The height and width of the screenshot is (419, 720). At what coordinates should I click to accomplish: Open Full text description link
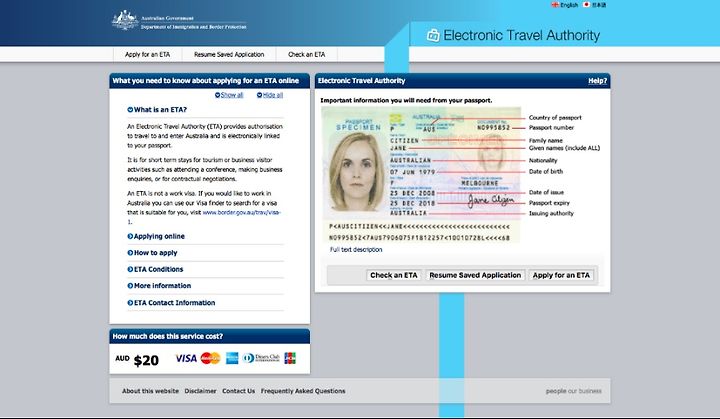point(356,249)
